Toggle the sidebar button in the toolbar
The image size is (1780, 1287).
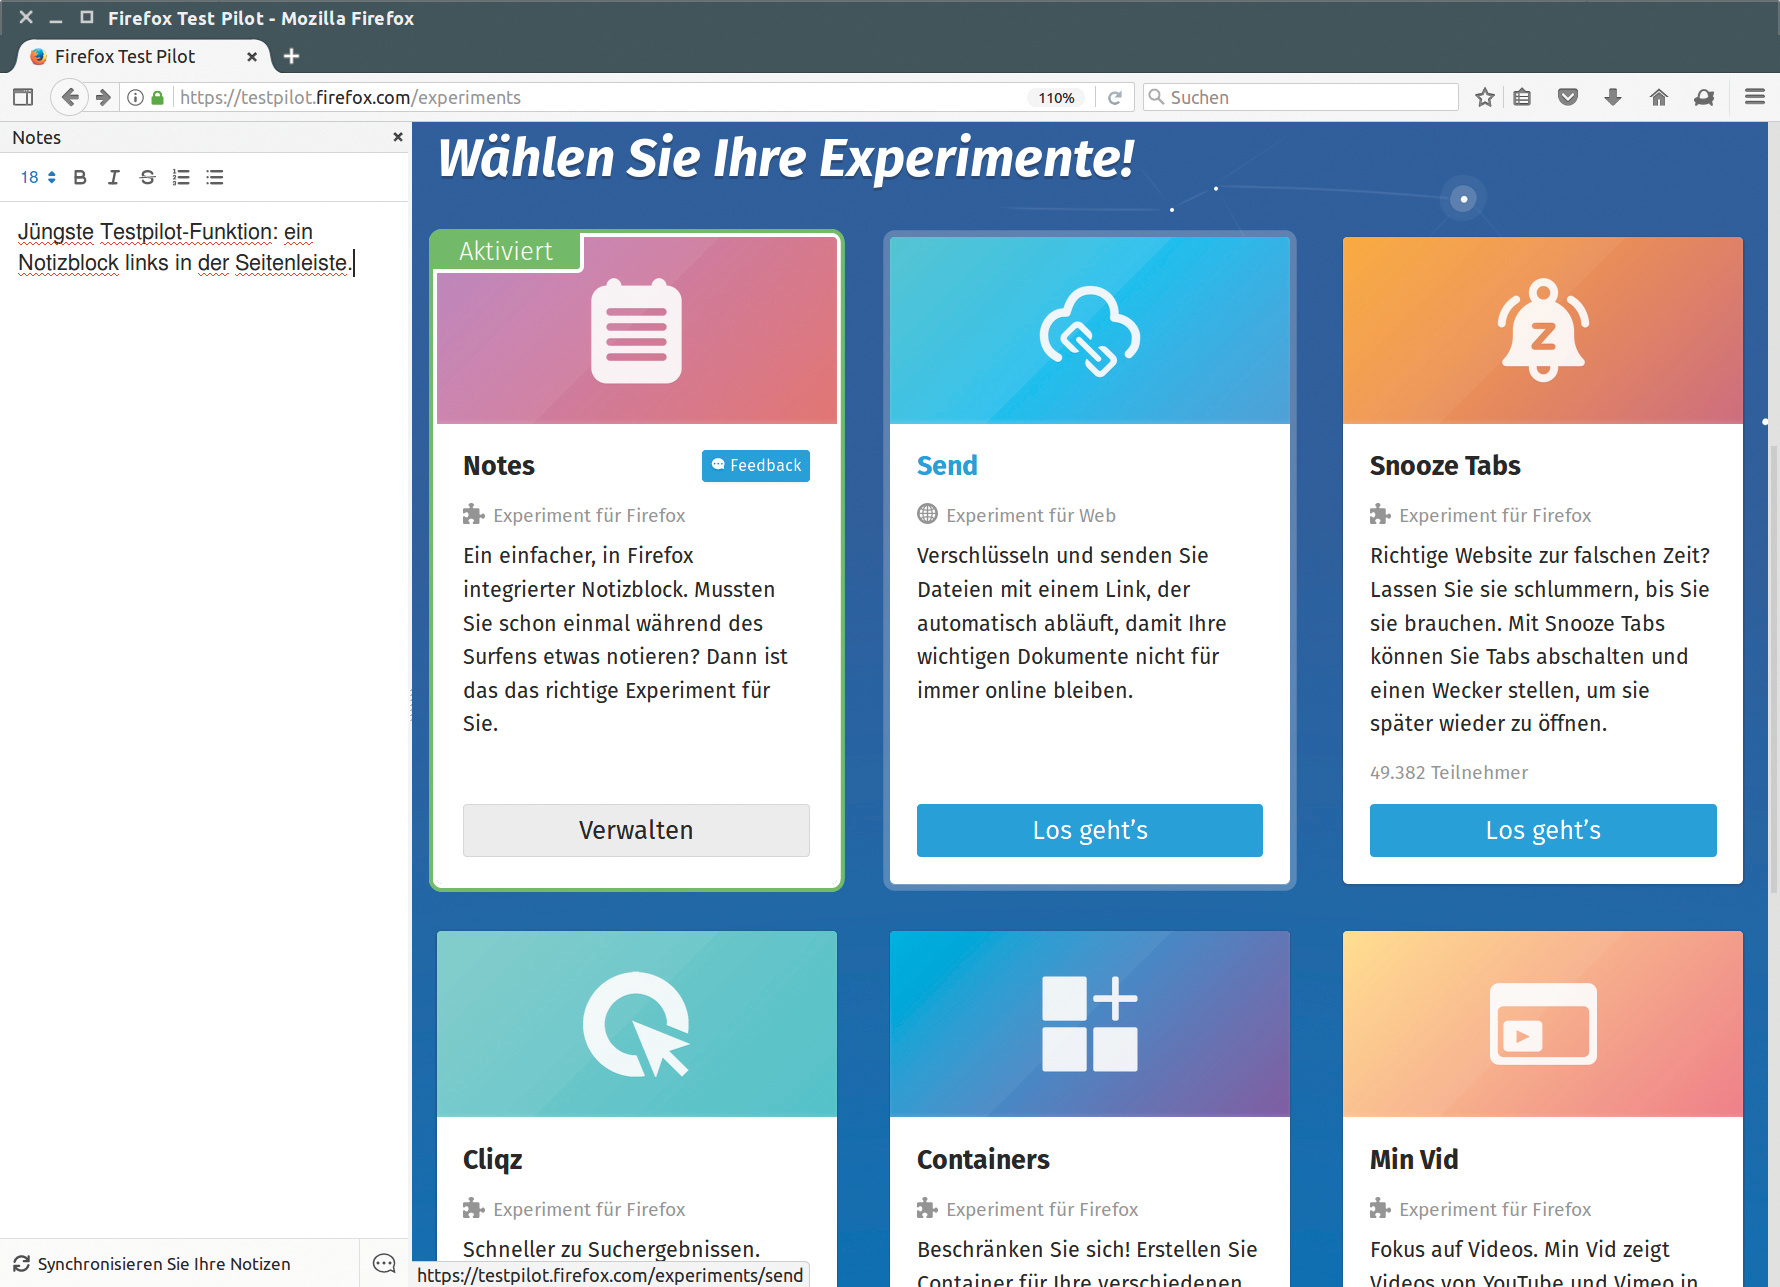pos(23,97)
